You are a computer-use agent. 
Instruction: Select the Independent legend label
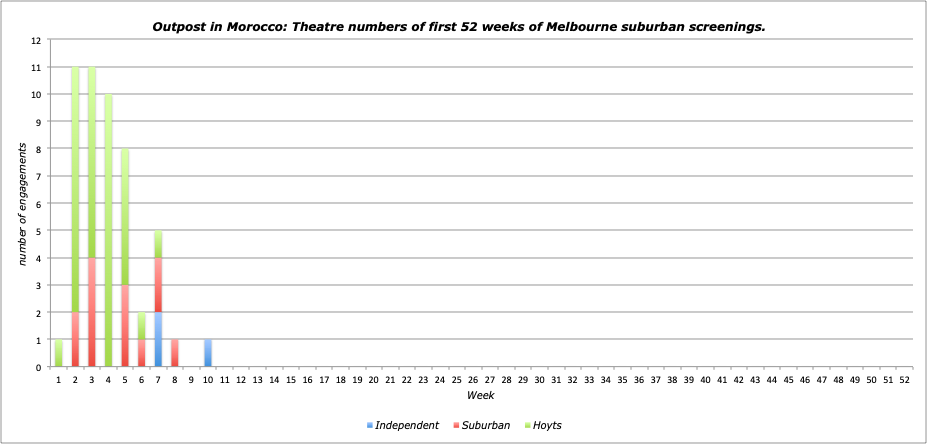(408, 426)
